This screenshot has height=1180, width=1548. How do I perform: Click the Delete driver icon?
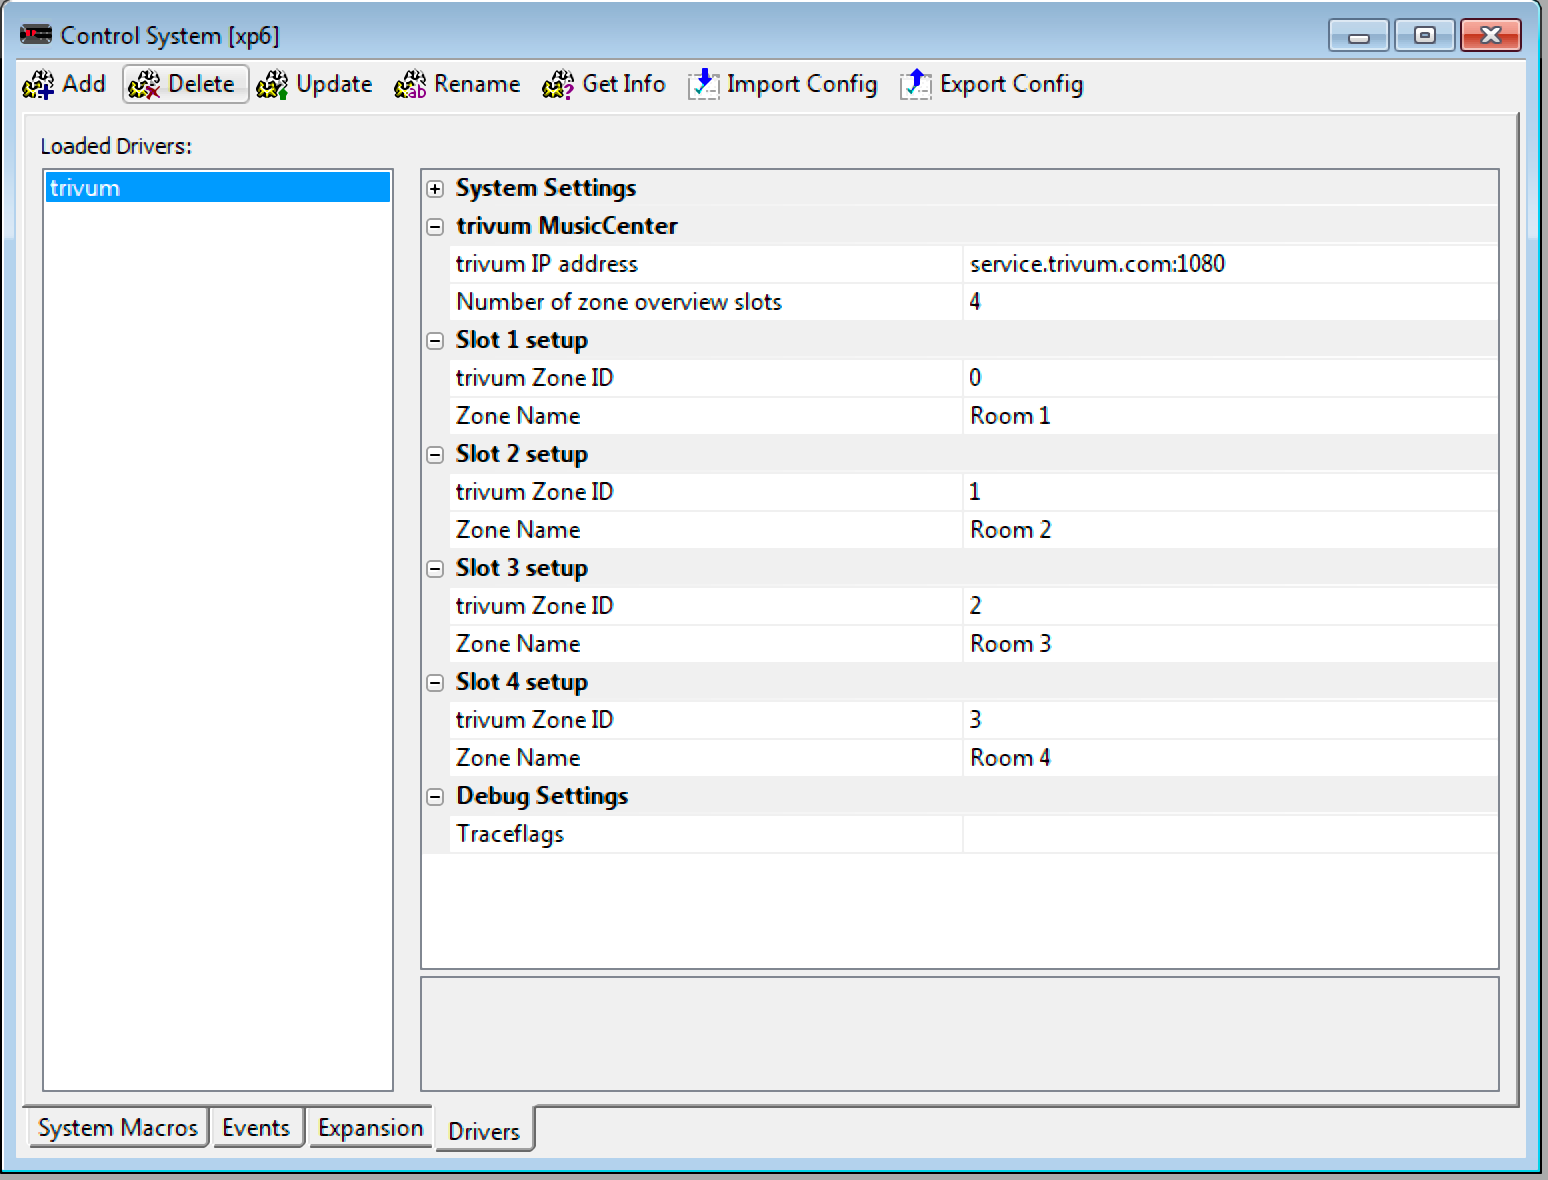[144, 85]
